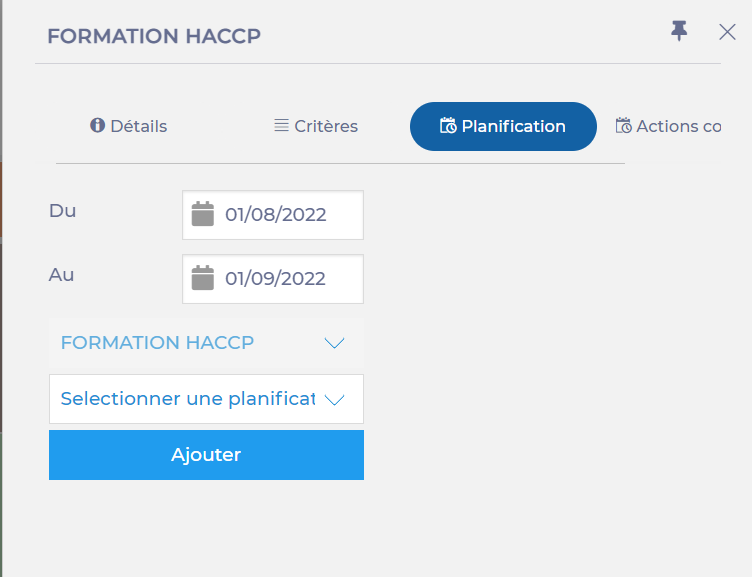Open the Selectionner une planification list
Viewport: 752px width, 577px height.
188,399
